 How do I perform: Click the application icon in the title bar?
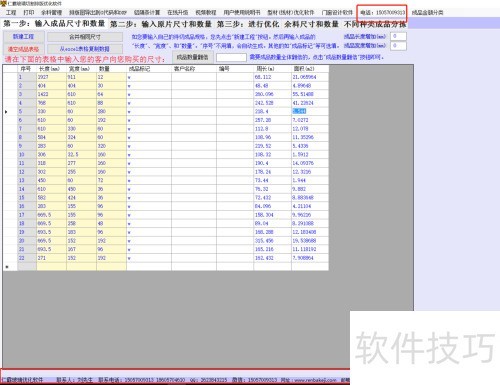3,3
